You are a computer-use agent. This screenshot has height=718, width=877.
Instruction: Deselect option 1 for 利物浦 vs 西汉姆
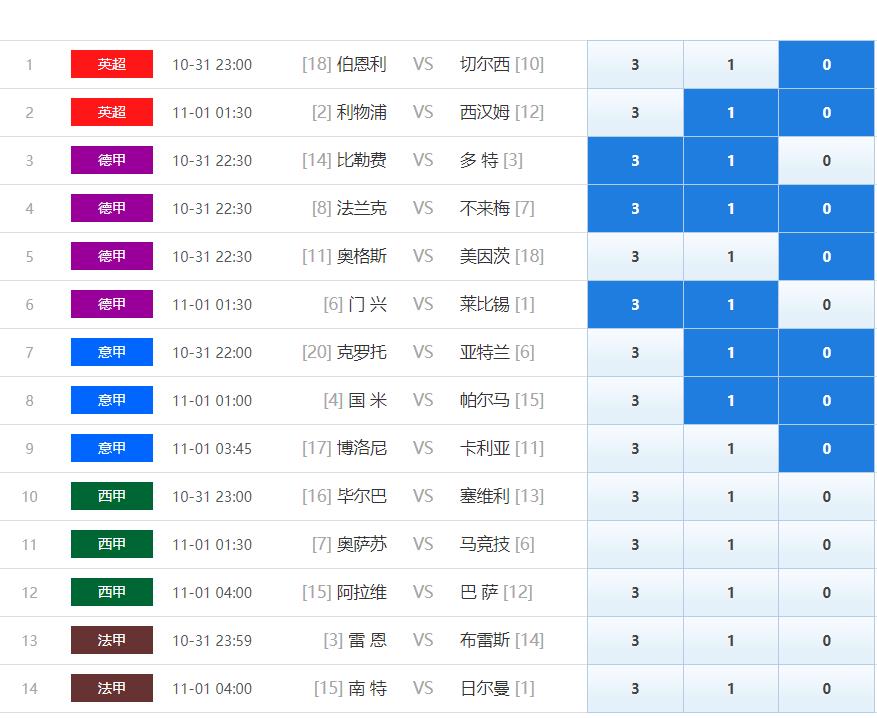click(730, 112)
